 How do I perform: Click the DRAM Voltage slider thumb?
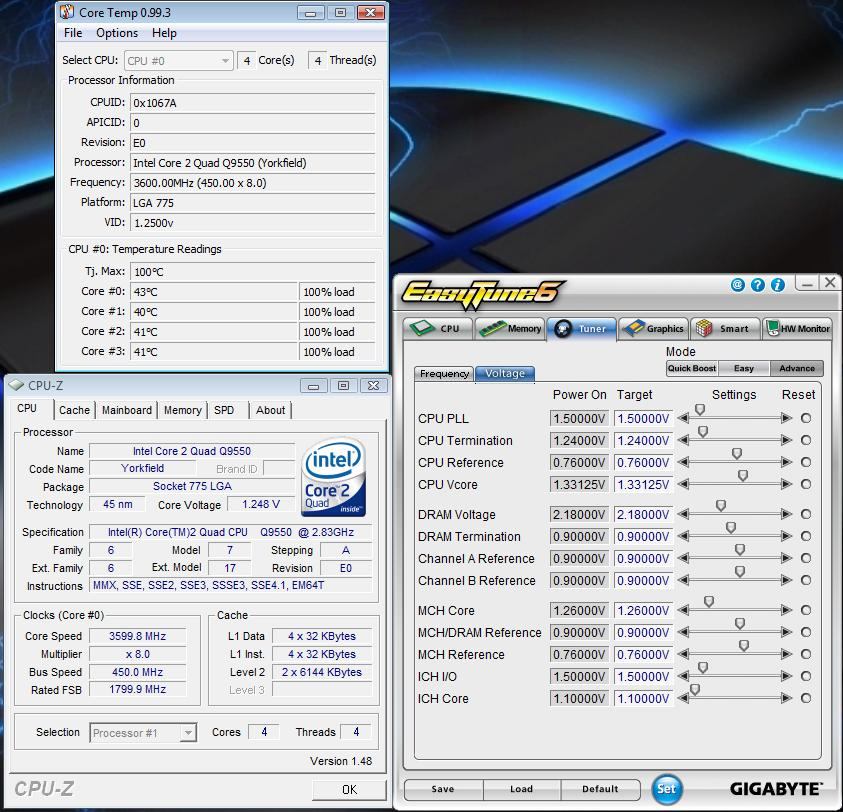pyautogui.click(x=721, y=506)
